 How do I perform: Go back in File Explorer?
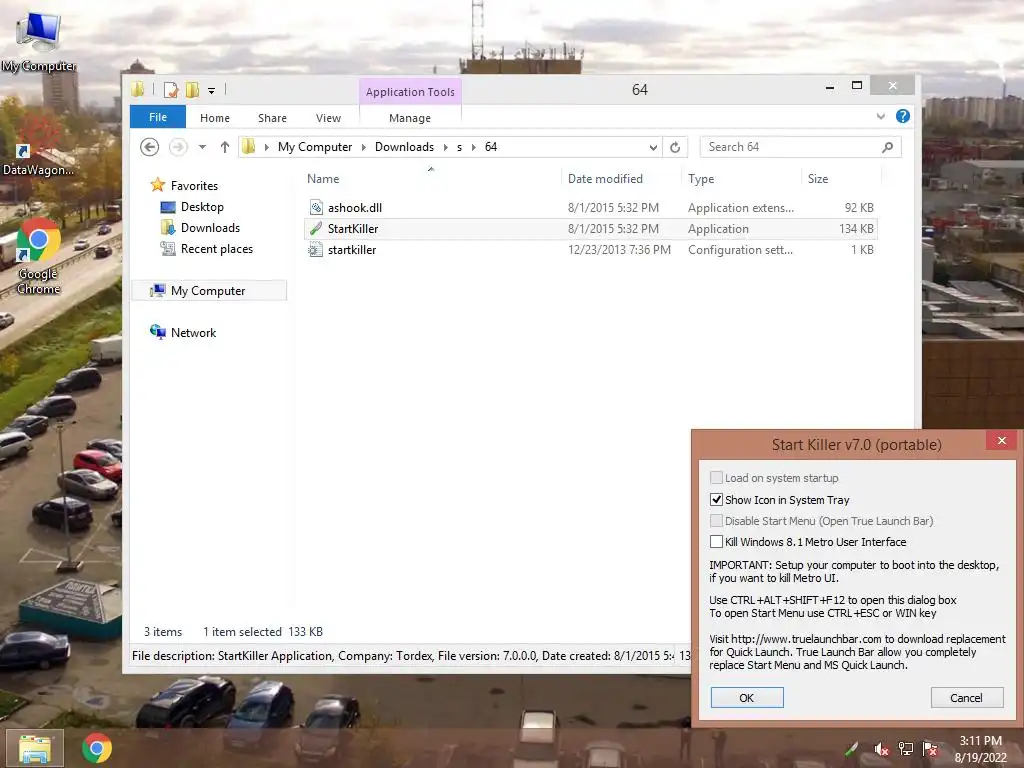(x=150, y=147)
